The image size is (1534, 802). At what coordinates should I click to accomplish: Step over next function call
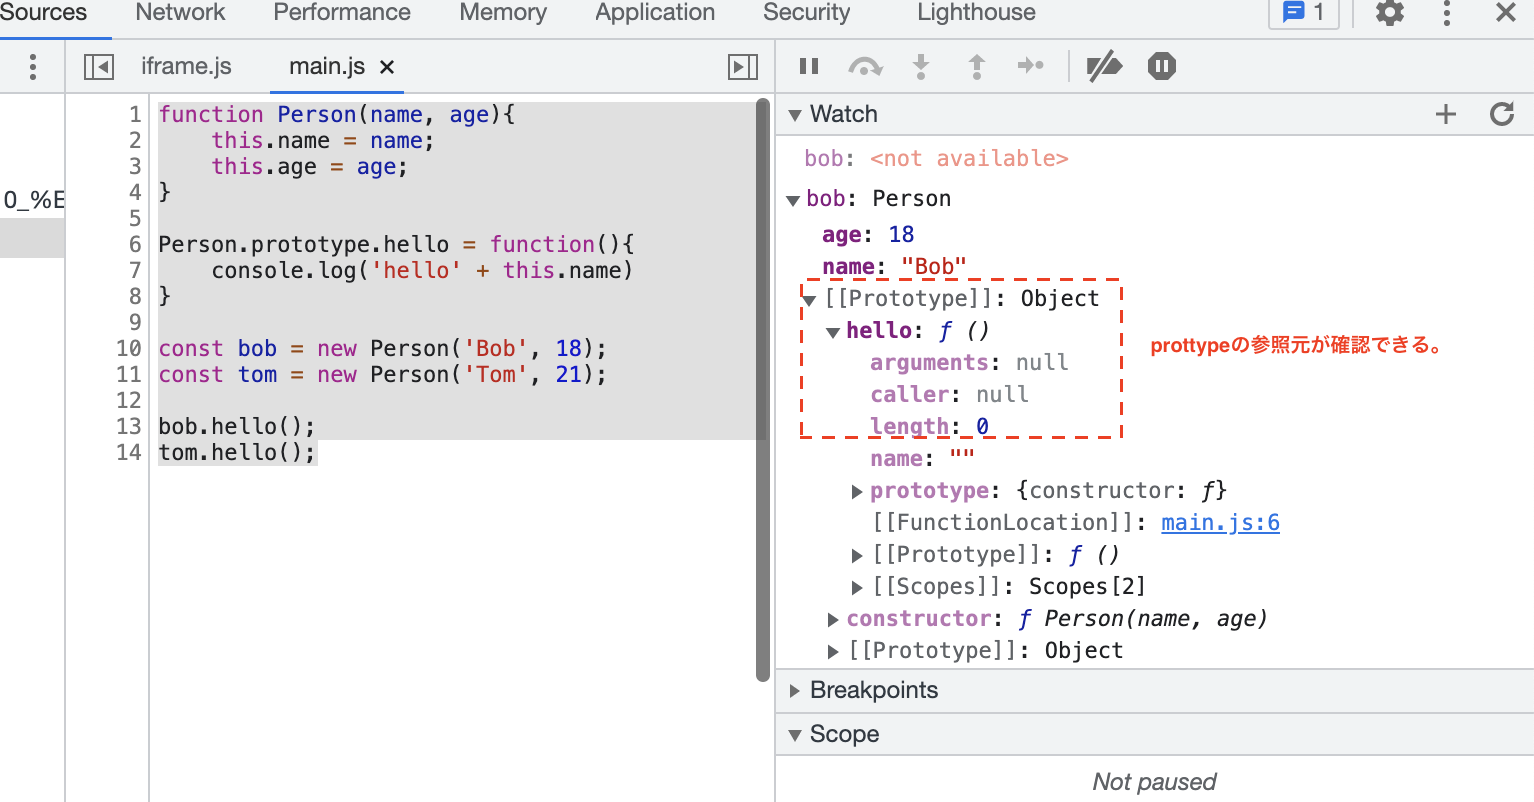pos(865,67)
